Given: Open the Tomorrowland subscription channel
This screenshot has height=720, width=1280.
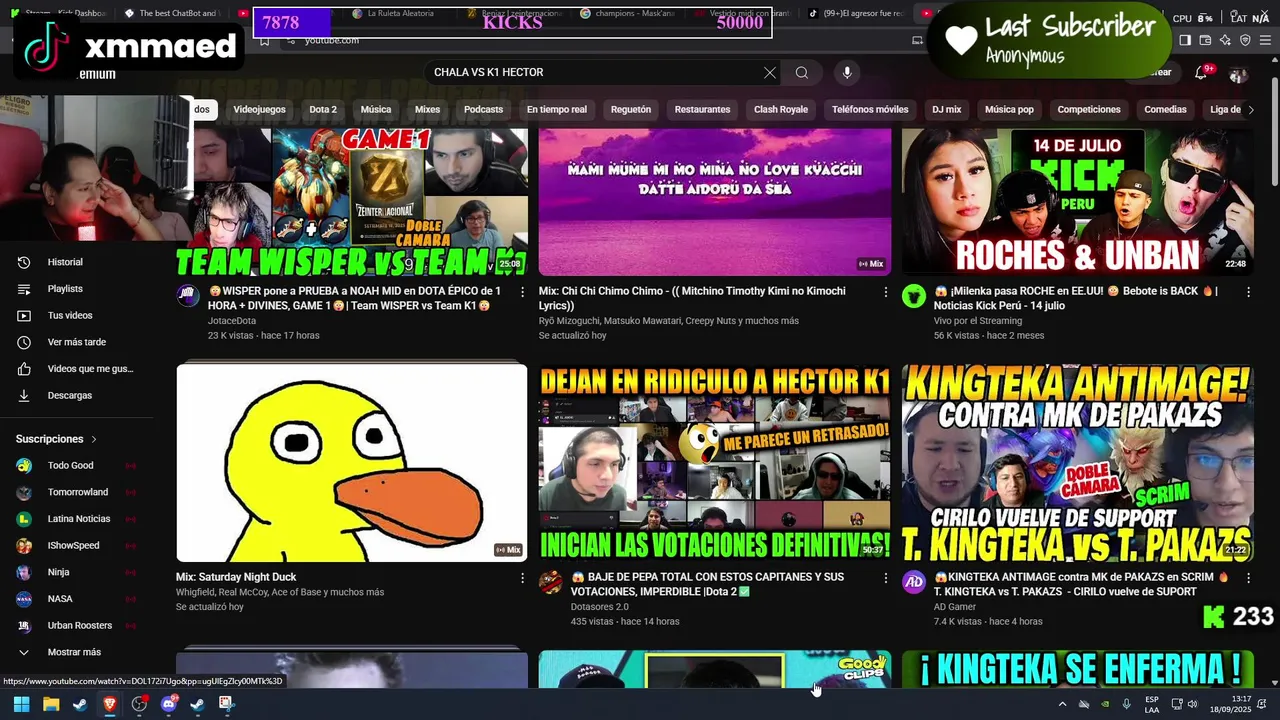Looking at the screenshot, I should coord(76,492).
